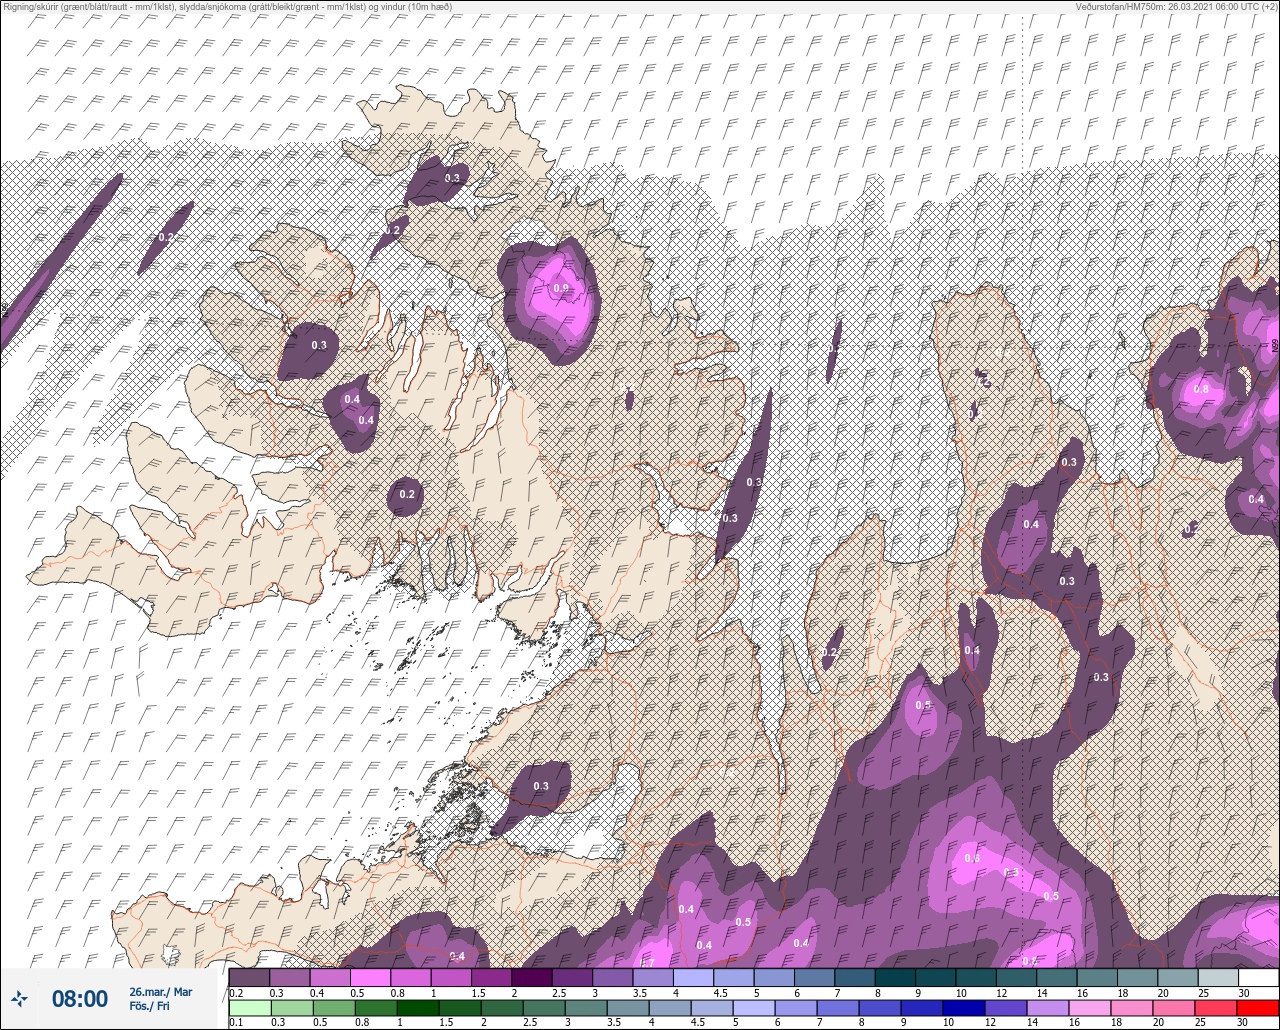Select the 14 swatch in top legend row
The width and height of the screenshot is (1280, 1030).
[1057, 976]
